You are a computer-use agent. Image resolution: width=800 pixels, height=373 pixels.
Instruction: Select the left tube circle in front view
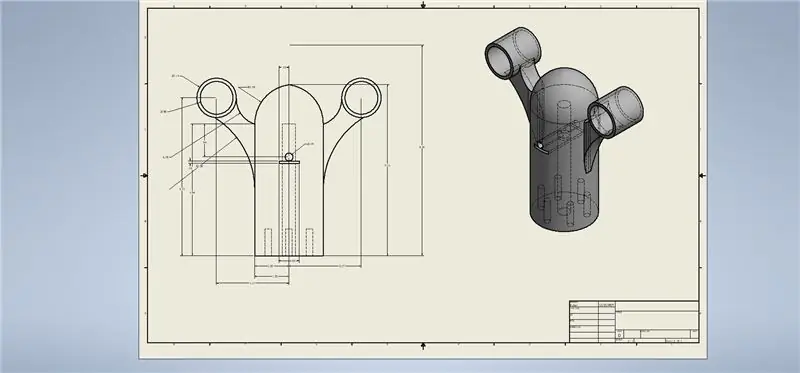pos(217,97)
